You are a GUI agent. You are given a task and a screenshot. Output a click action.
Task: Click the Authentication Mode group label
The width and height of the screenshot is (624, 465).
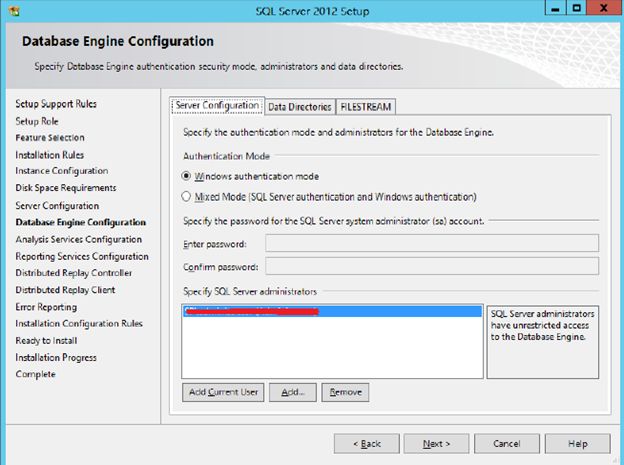[226, 156]
